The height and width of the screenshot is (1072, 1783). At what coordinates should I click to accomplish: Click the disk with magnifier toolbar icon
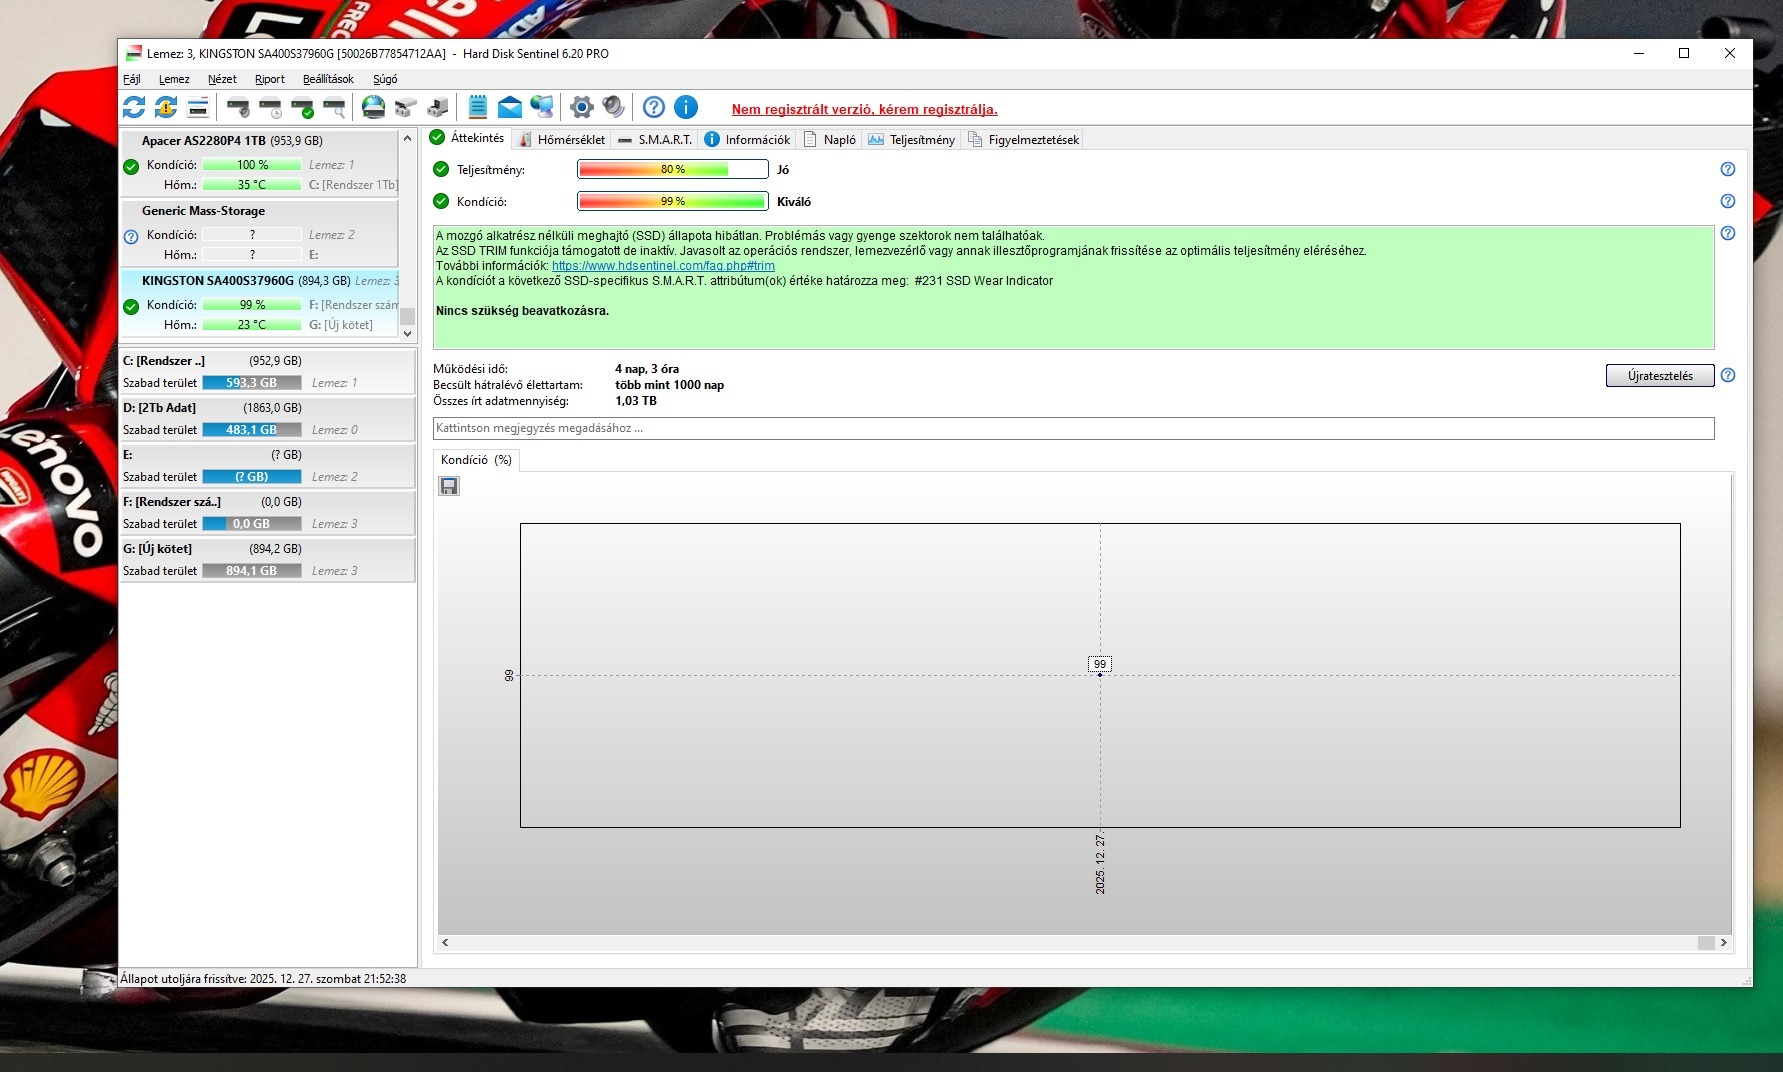(x=334, y=107)
